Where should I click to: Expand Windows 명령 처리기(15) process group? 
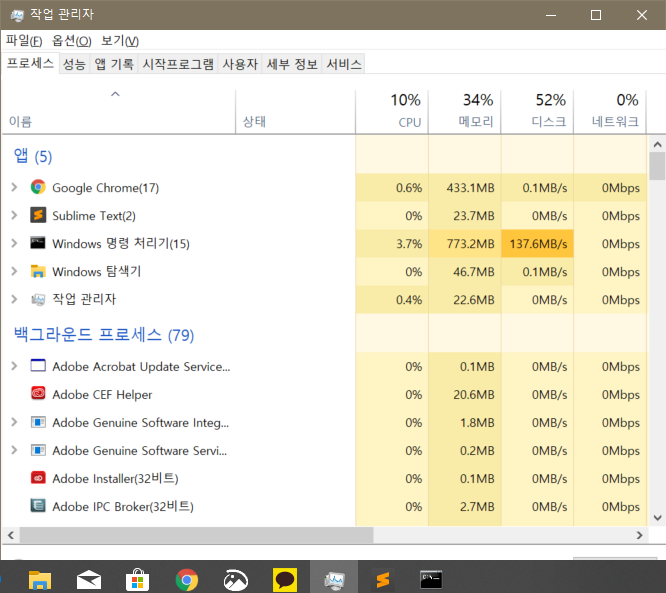coord(14,243)
